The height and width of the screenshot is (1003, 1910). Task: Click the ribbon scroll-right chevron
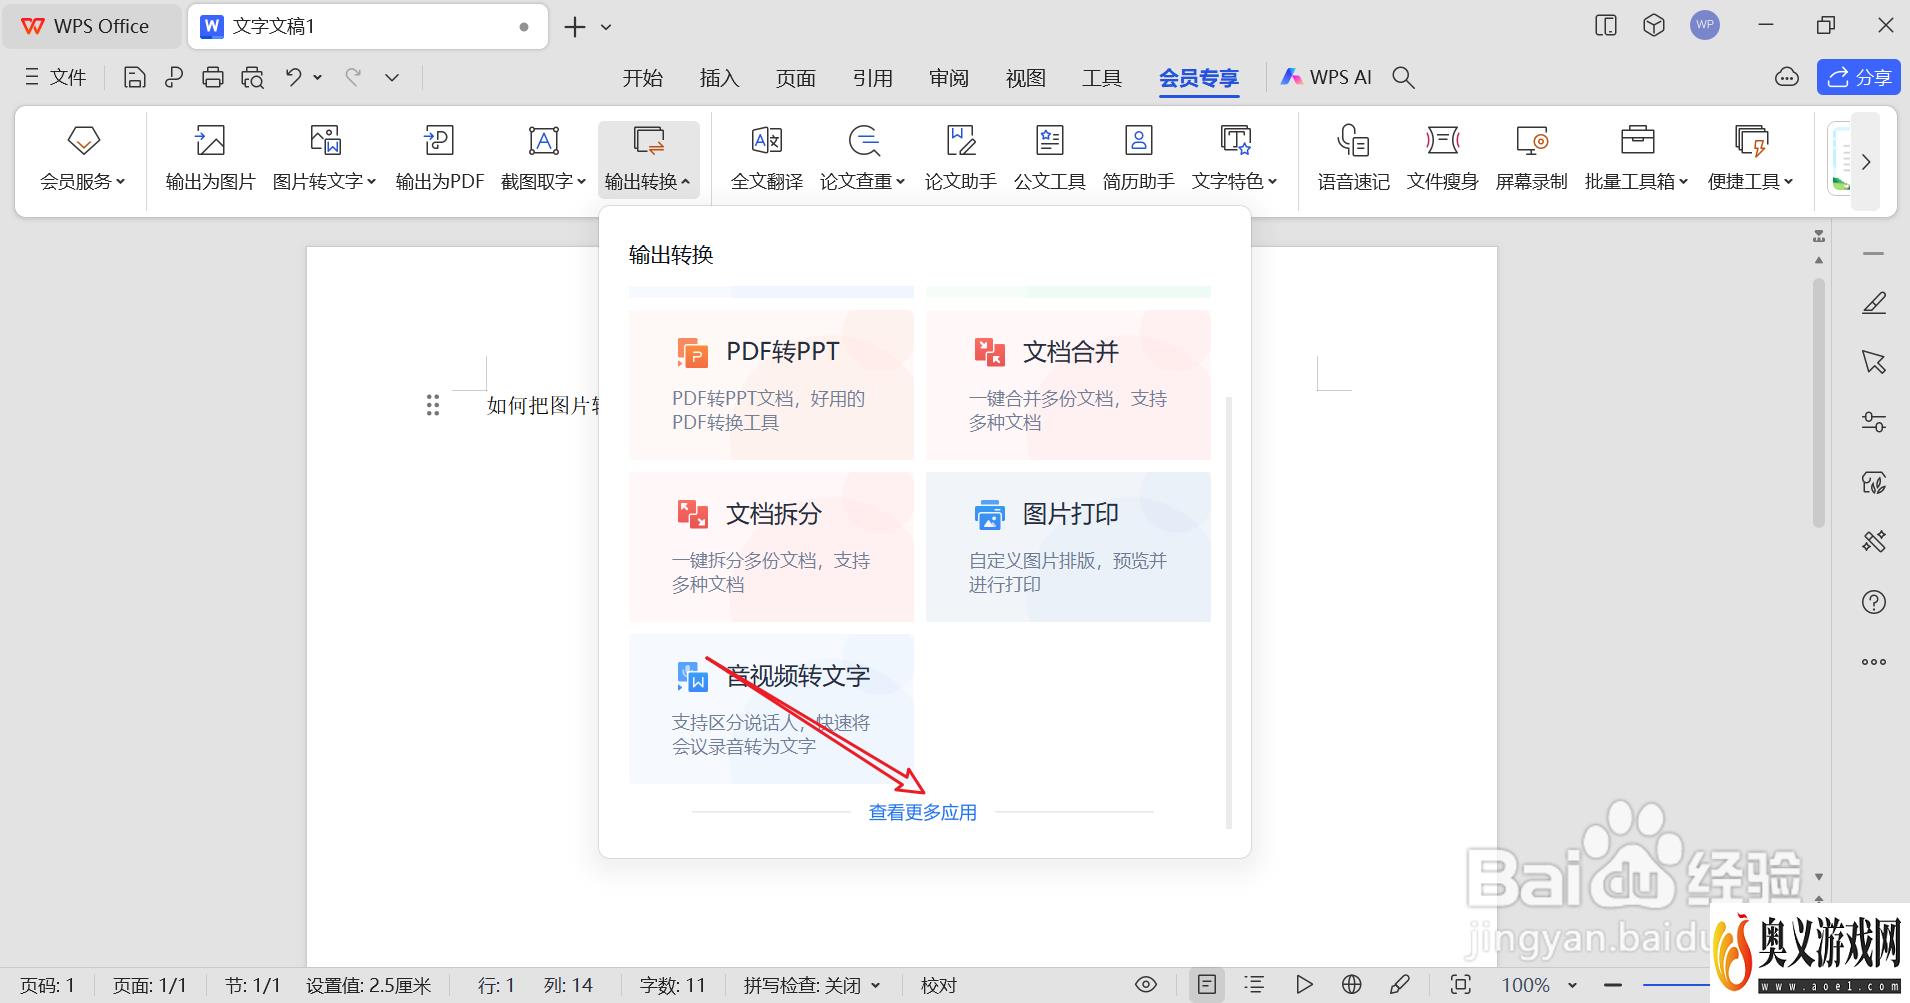coord(1866,161)
